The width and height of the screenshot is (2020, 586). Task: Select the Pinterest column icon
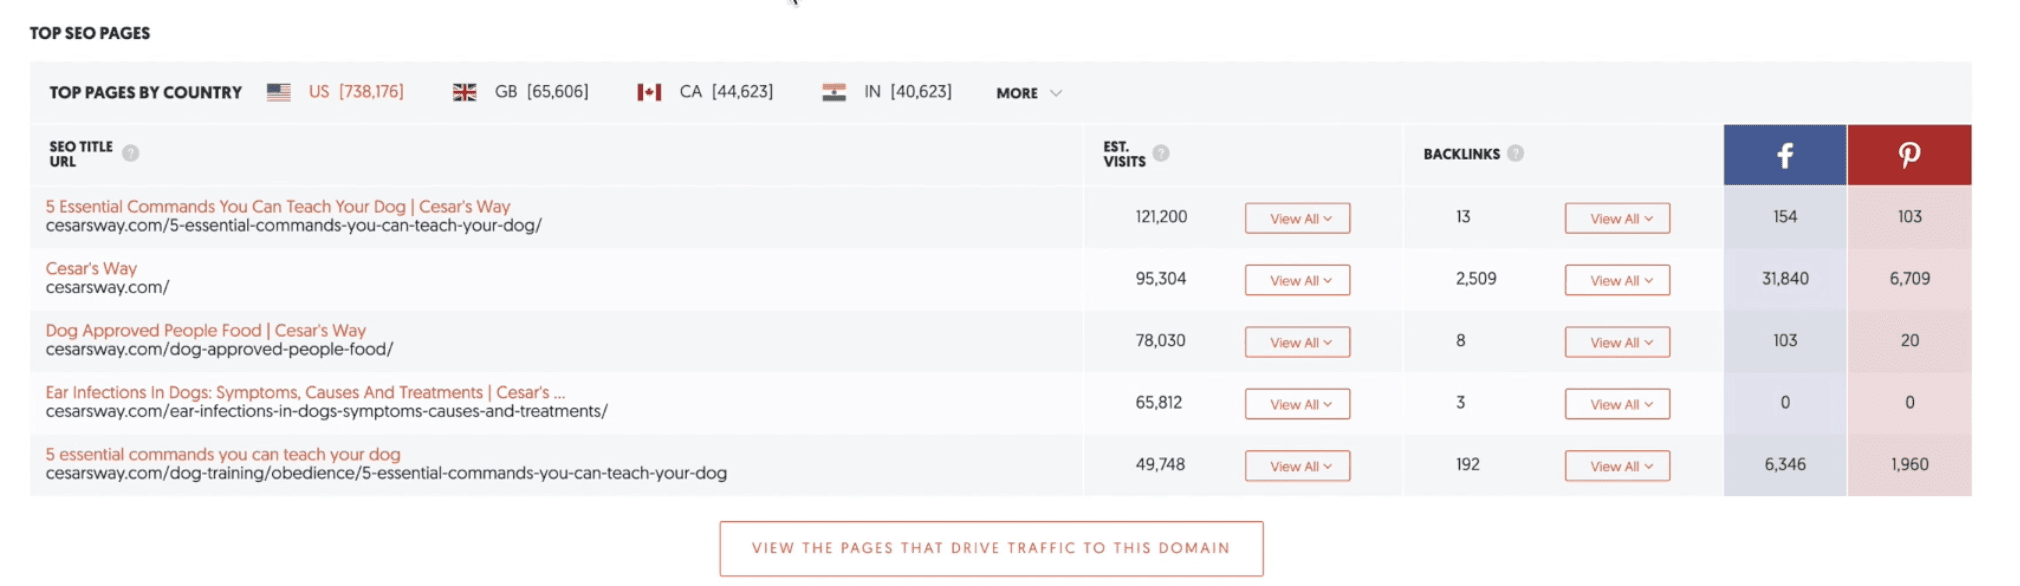click(1908, 153)
